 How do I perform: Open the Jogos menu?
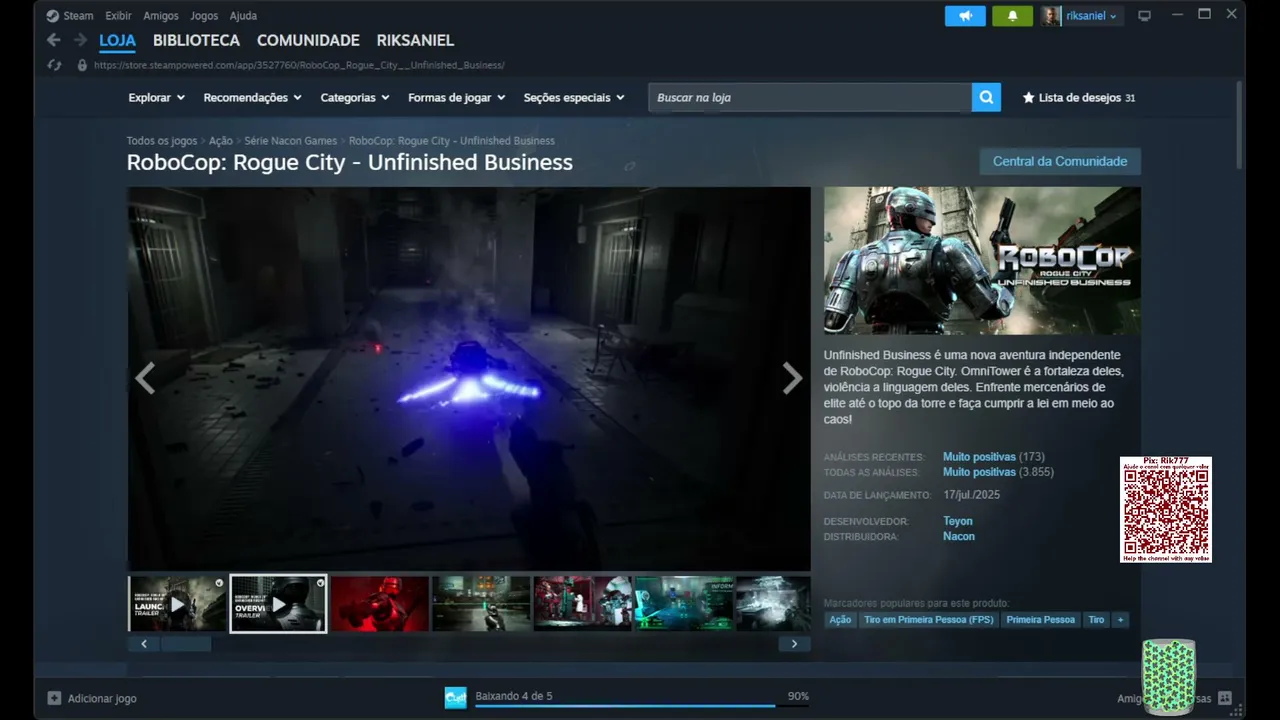pos(204,16)
